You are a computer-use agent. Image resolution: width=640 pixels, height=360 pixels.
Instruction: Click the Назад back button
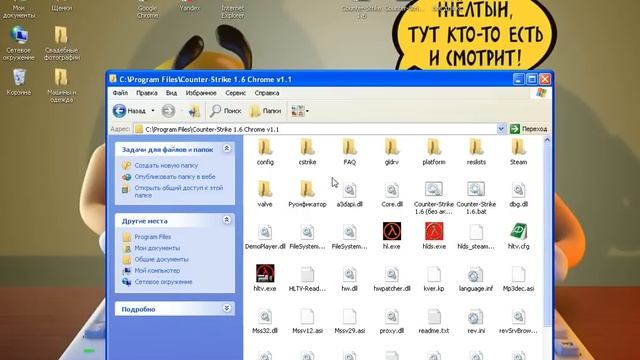click(129, 111)
